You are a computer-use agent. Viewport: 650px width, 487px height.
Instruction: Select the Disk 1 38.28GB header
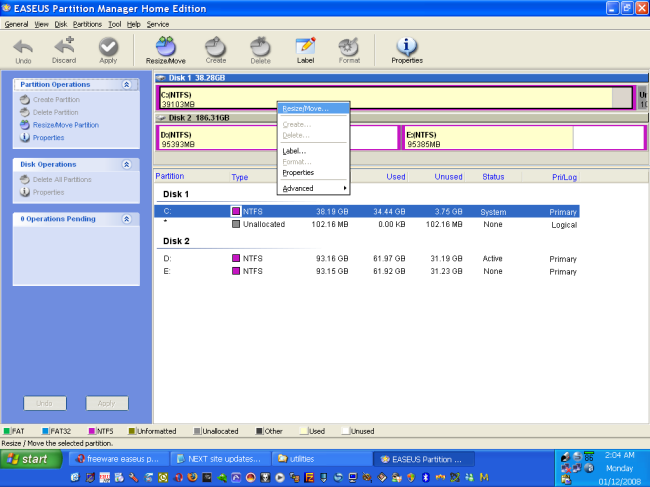[401, 78]
